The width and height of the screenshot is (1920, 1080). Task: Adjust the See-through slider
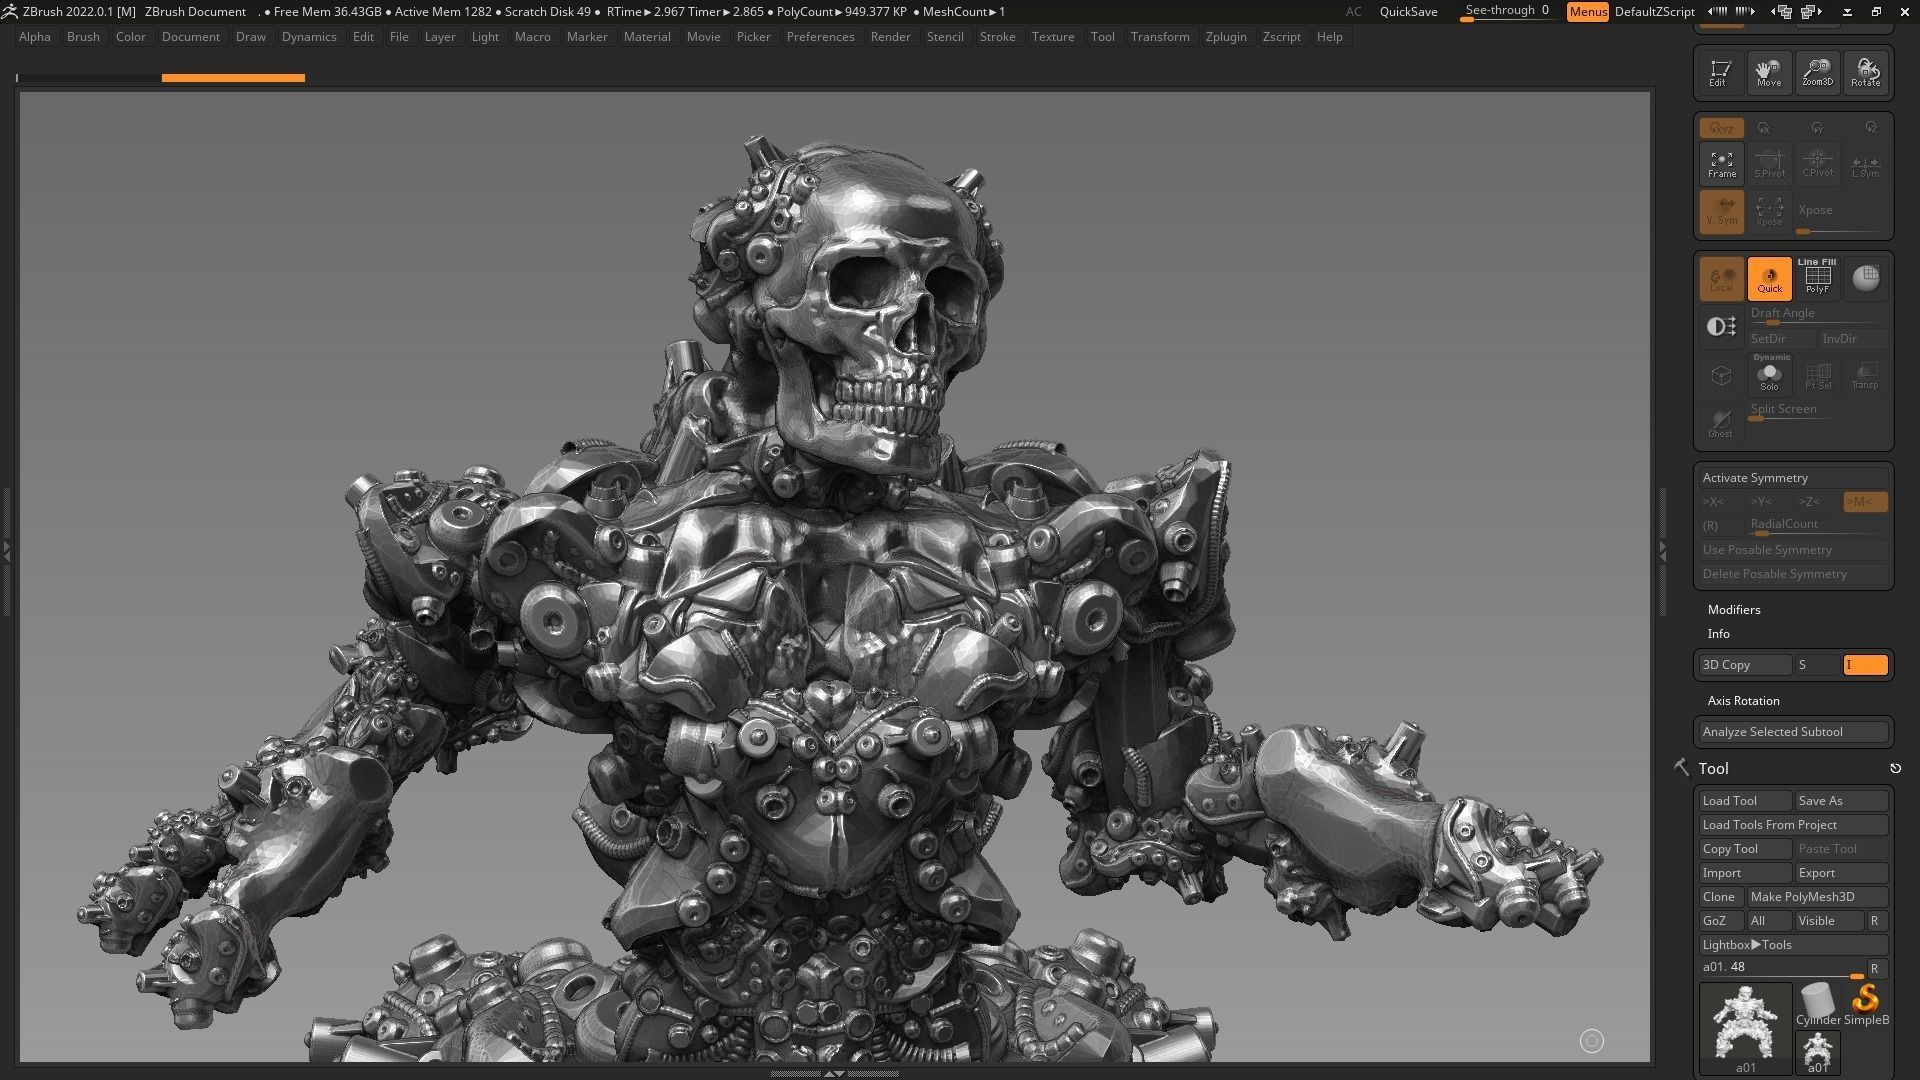coord(1508,11)
